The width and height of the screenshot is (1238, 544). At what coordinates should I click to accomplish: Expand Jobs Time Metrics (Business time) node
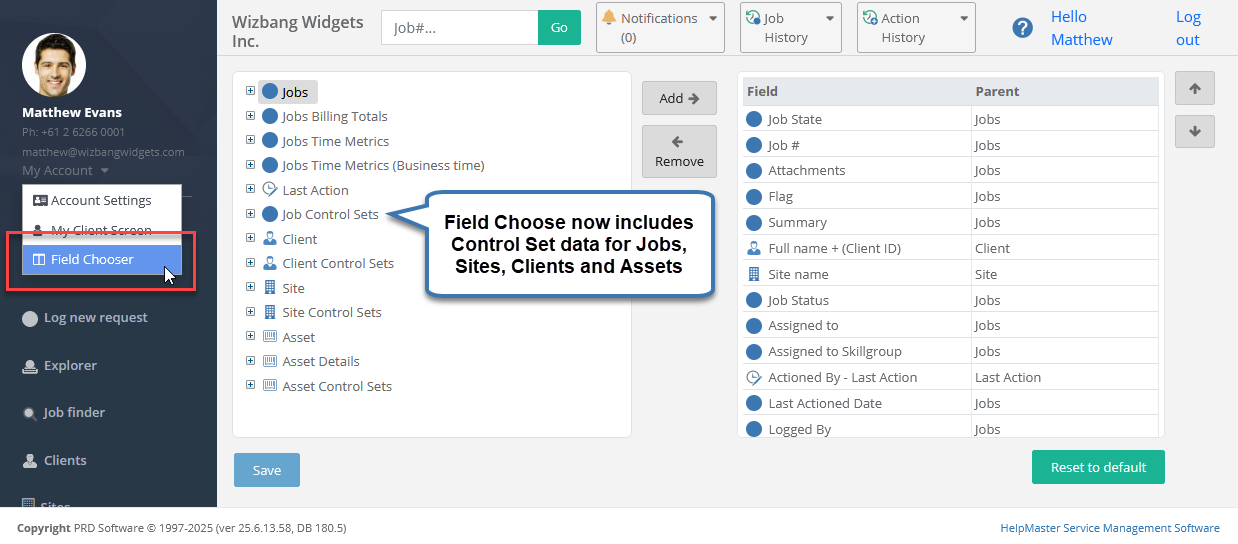point(250,165)
